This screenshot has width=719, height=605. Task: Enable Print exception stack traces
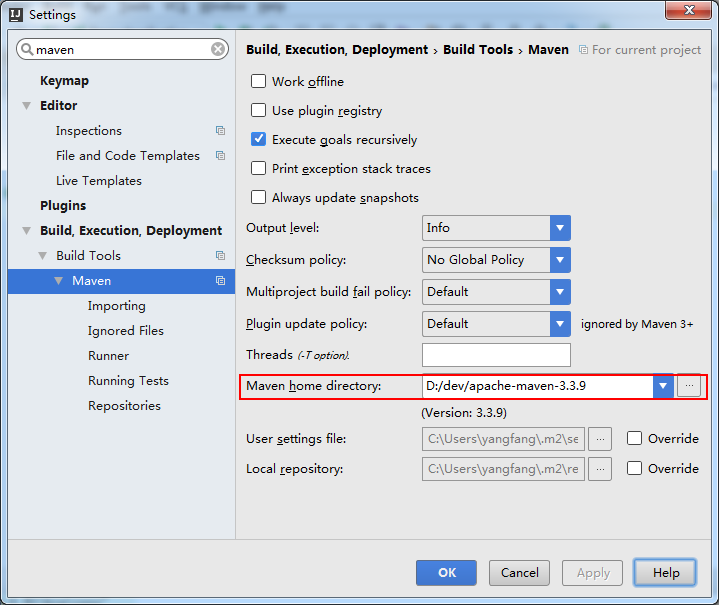(x=258, y=168)
